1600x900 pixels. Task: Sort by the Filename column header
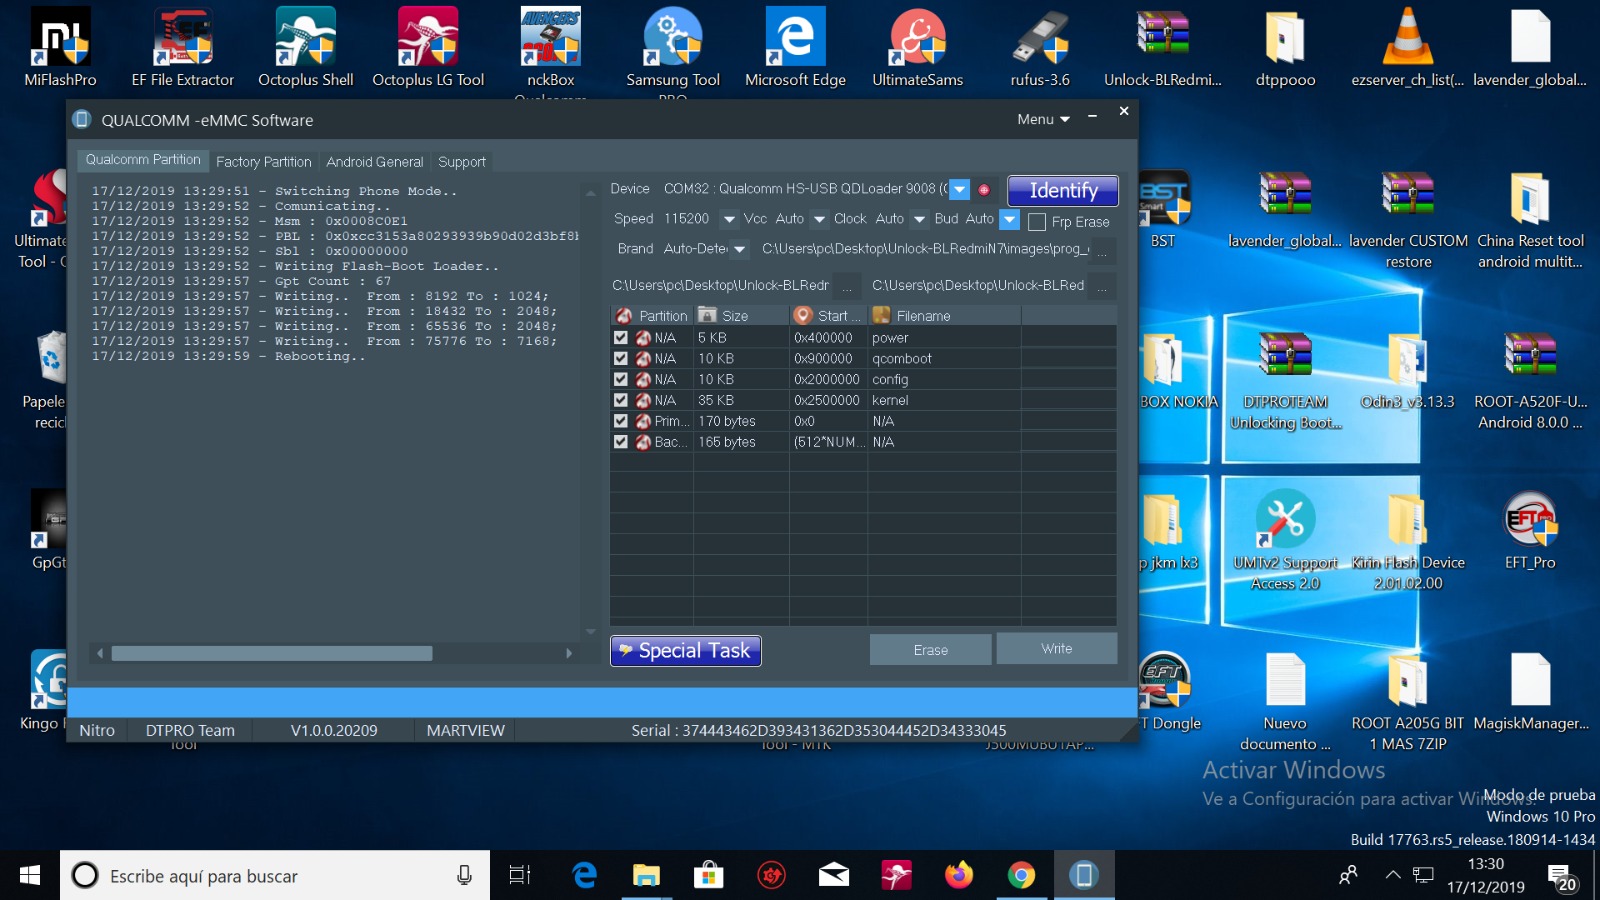pos(945,316)
